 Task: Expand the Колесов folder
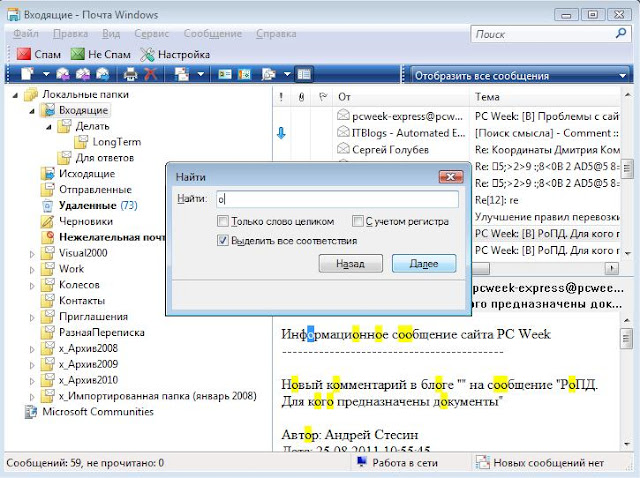pyautogui.click(x=32, y=285)
